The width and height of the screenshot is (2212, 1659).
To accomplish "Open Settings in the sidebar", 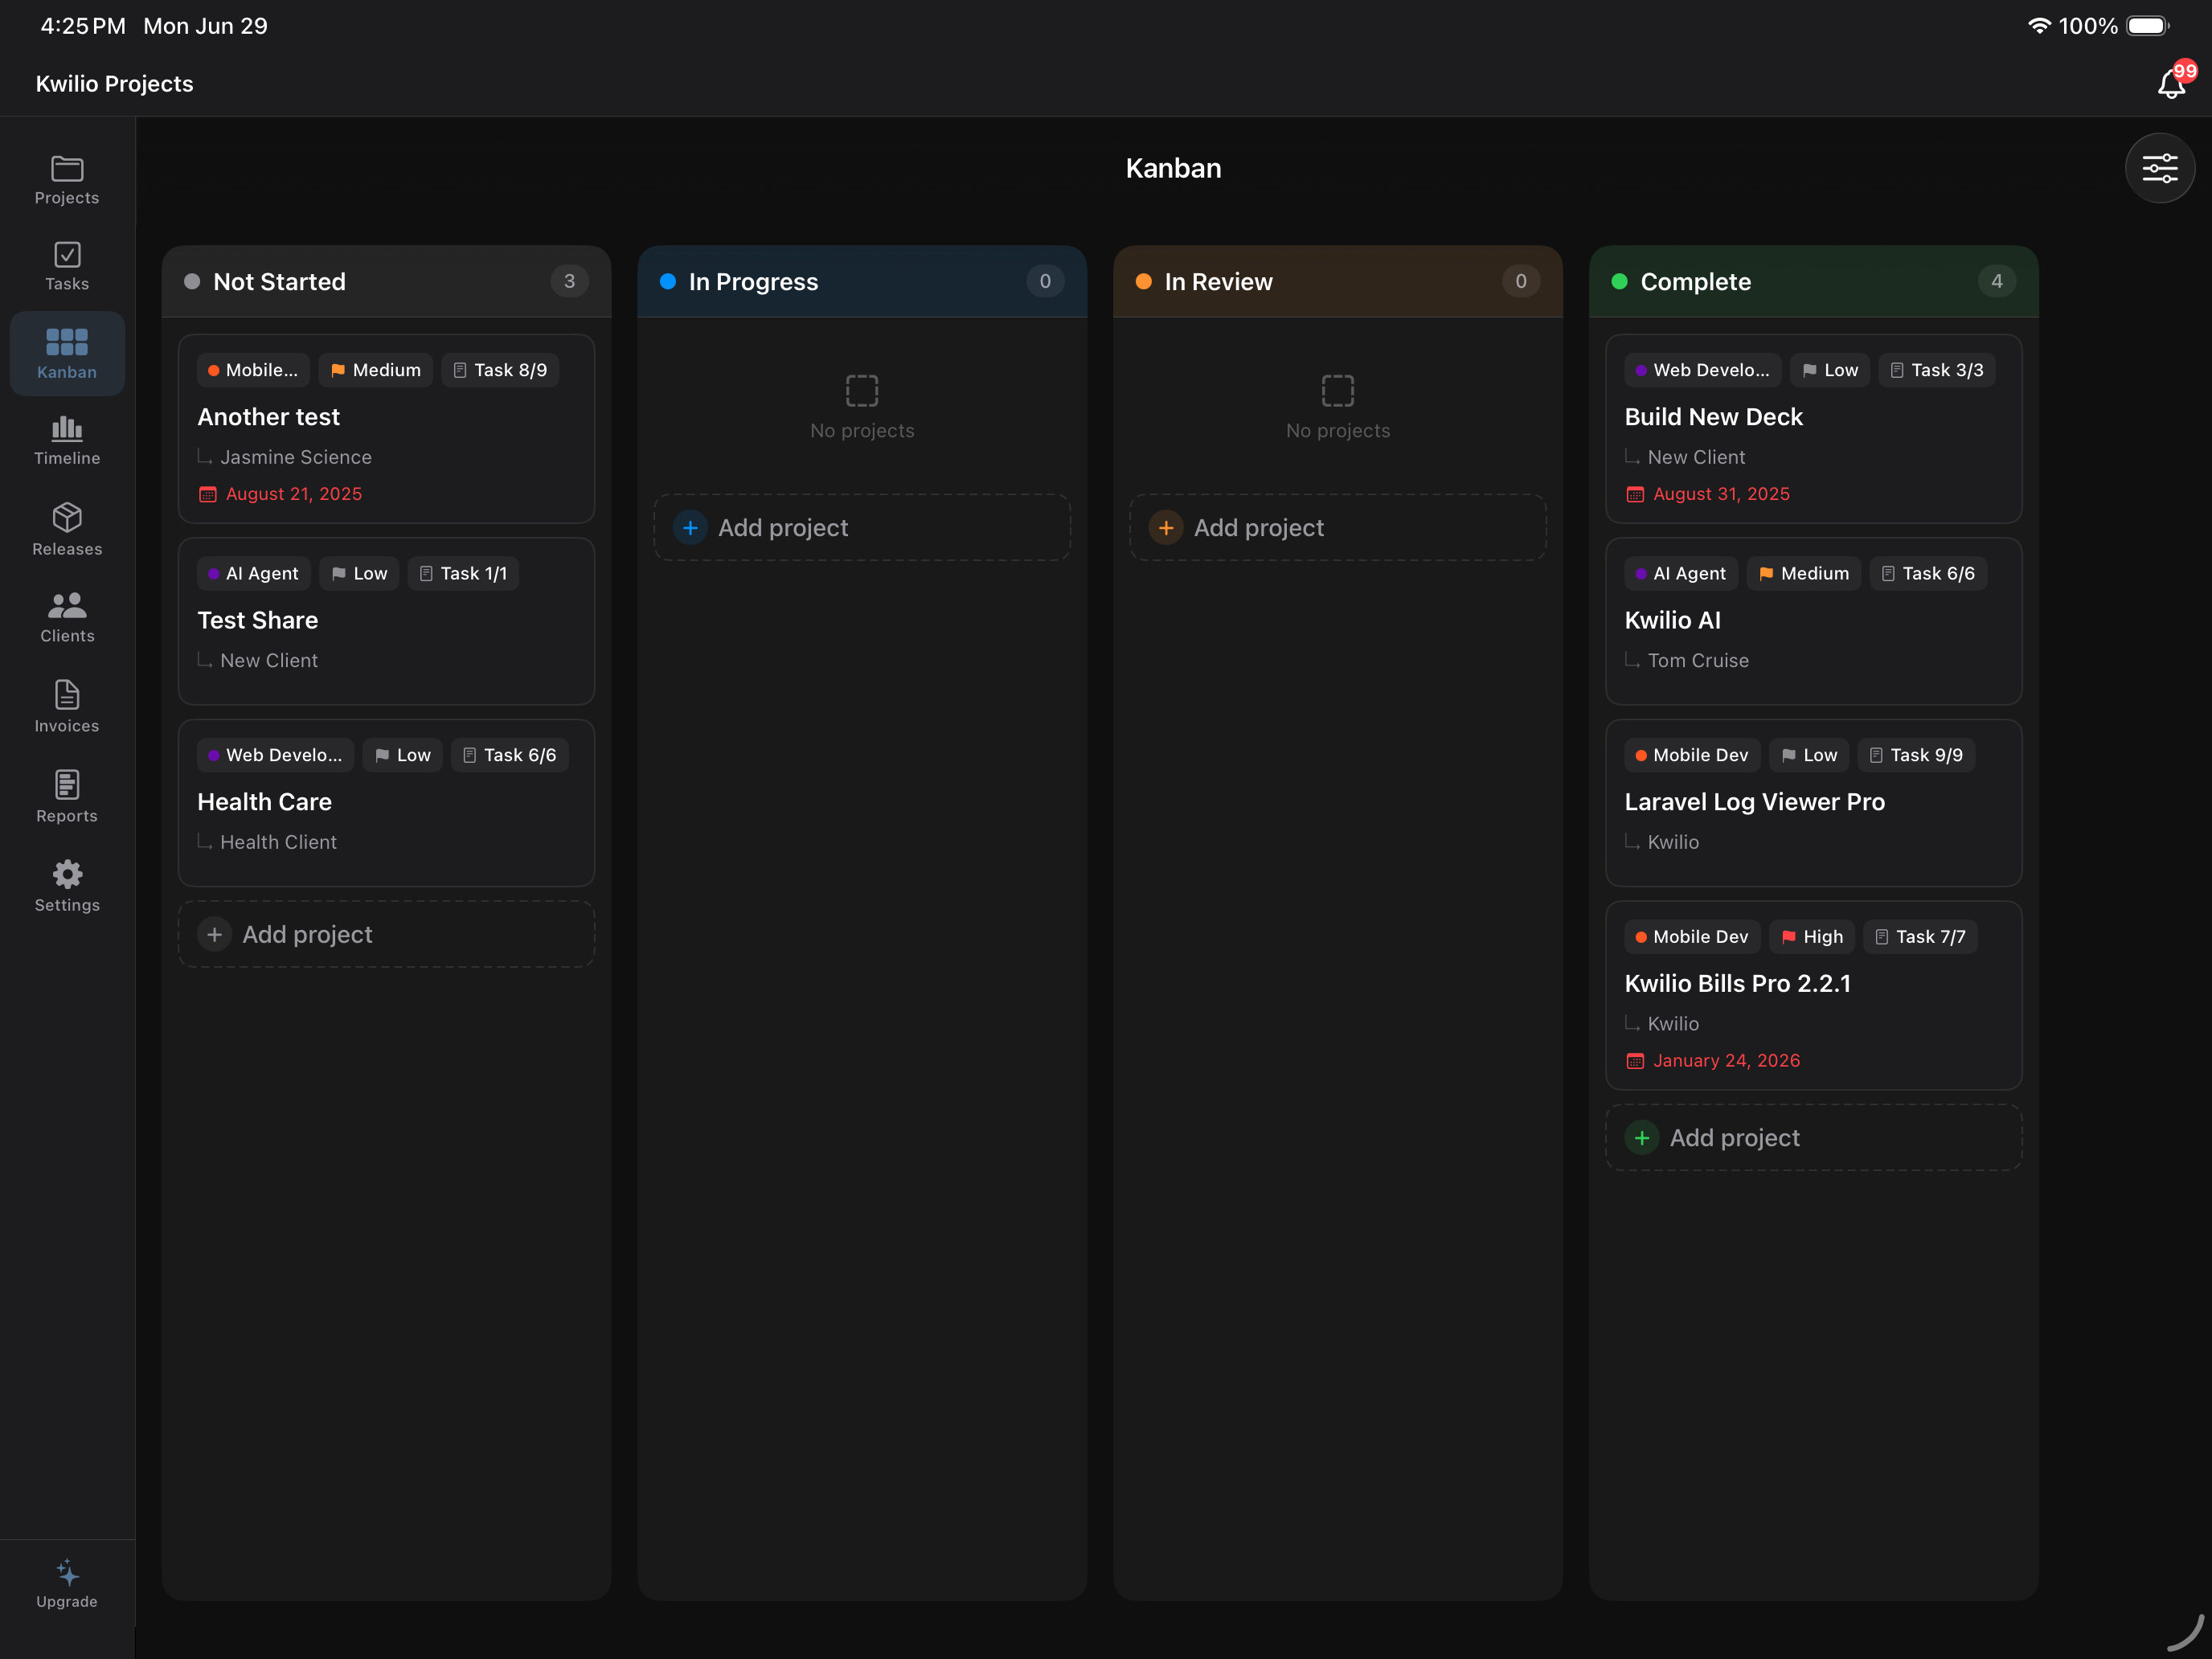I will coord(67,886).
